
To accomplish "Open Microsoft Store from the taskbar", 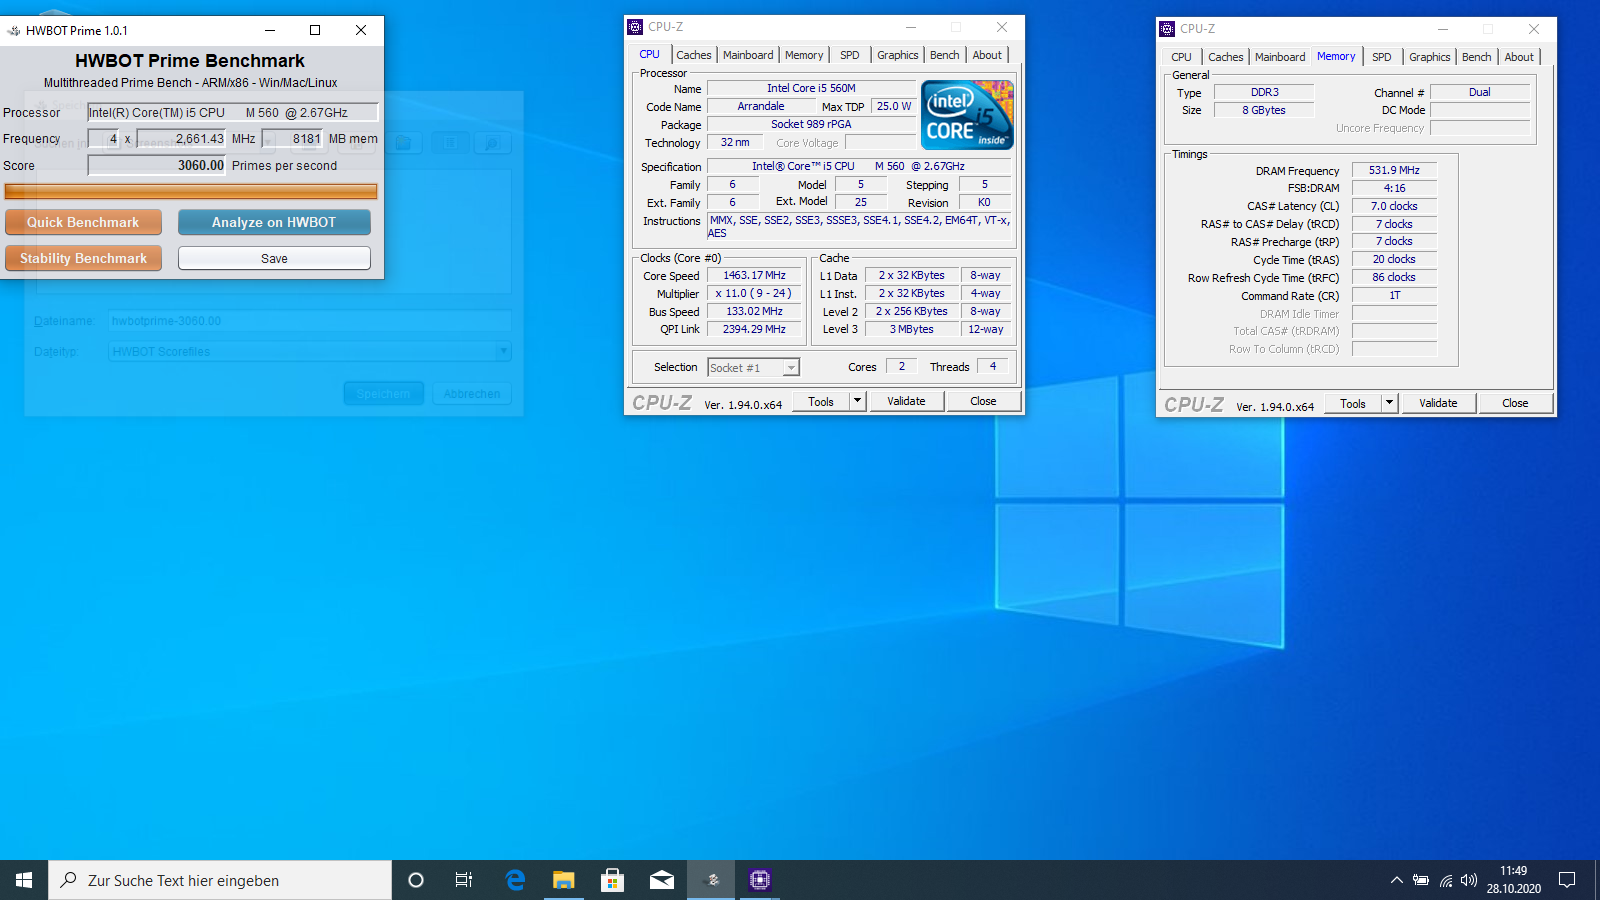I will click(x=612, y=880).
